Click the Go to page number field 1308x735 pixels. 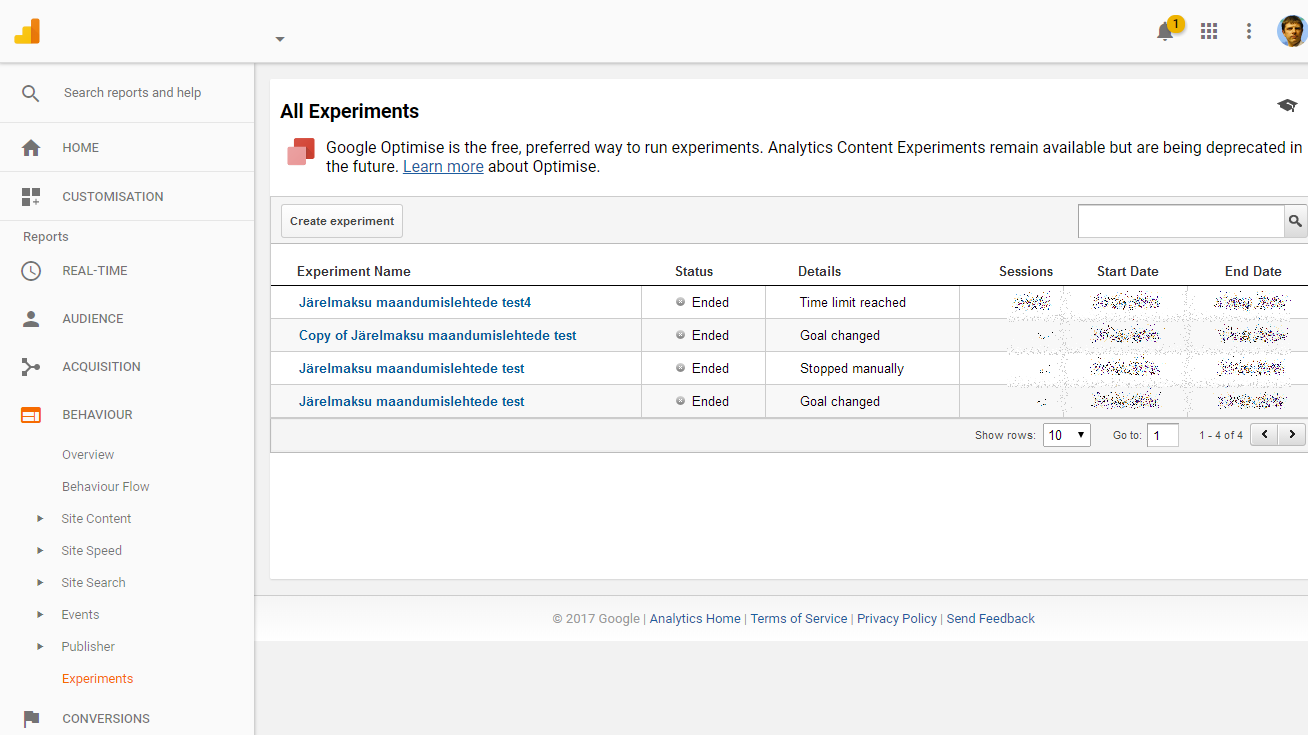1162,435
